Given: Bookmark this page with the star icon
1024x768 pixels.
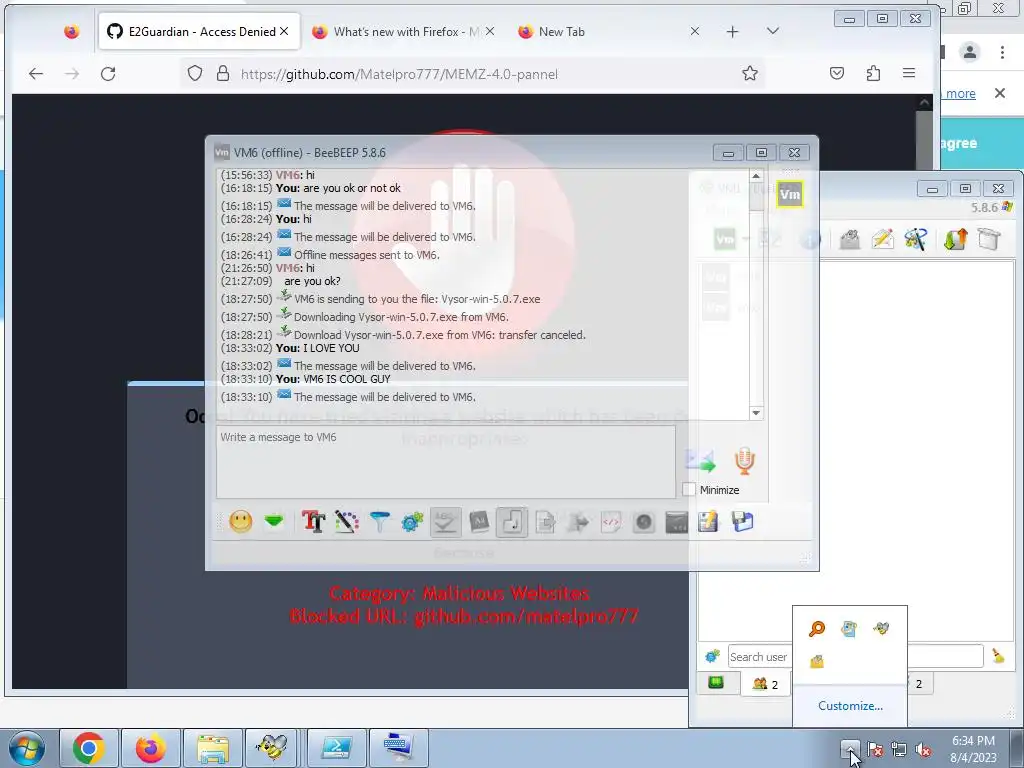Looking at the screenshot, I should point(750,73).
